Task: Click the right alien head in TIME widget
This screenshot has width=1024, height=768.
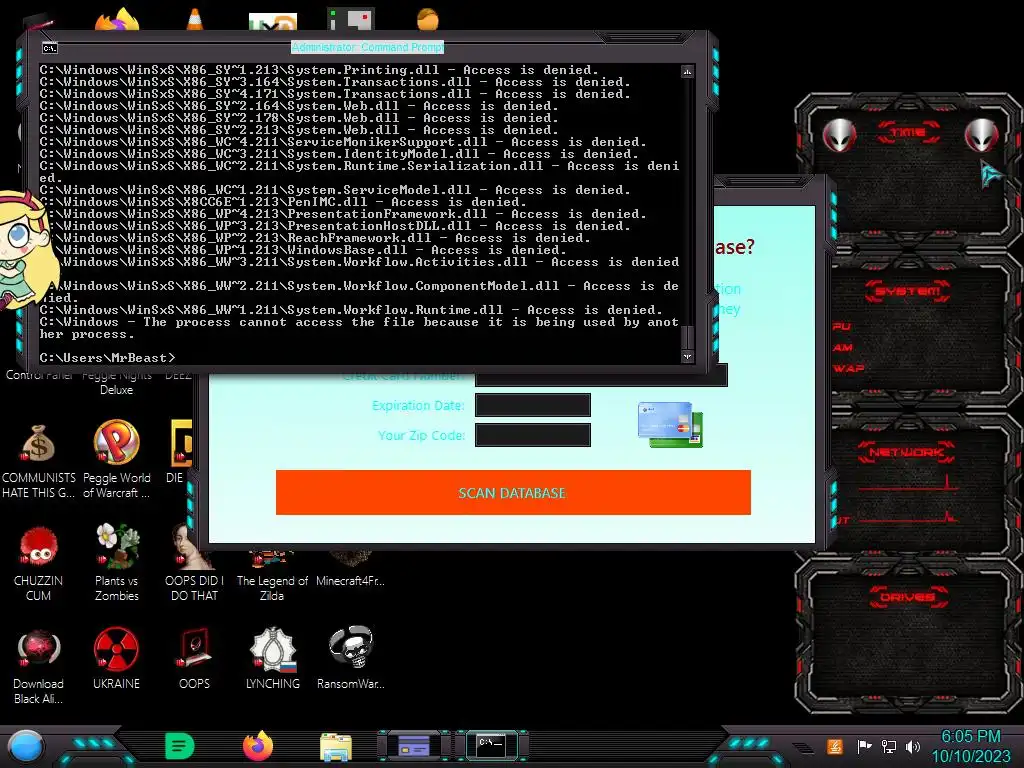Action: (982, 135)
